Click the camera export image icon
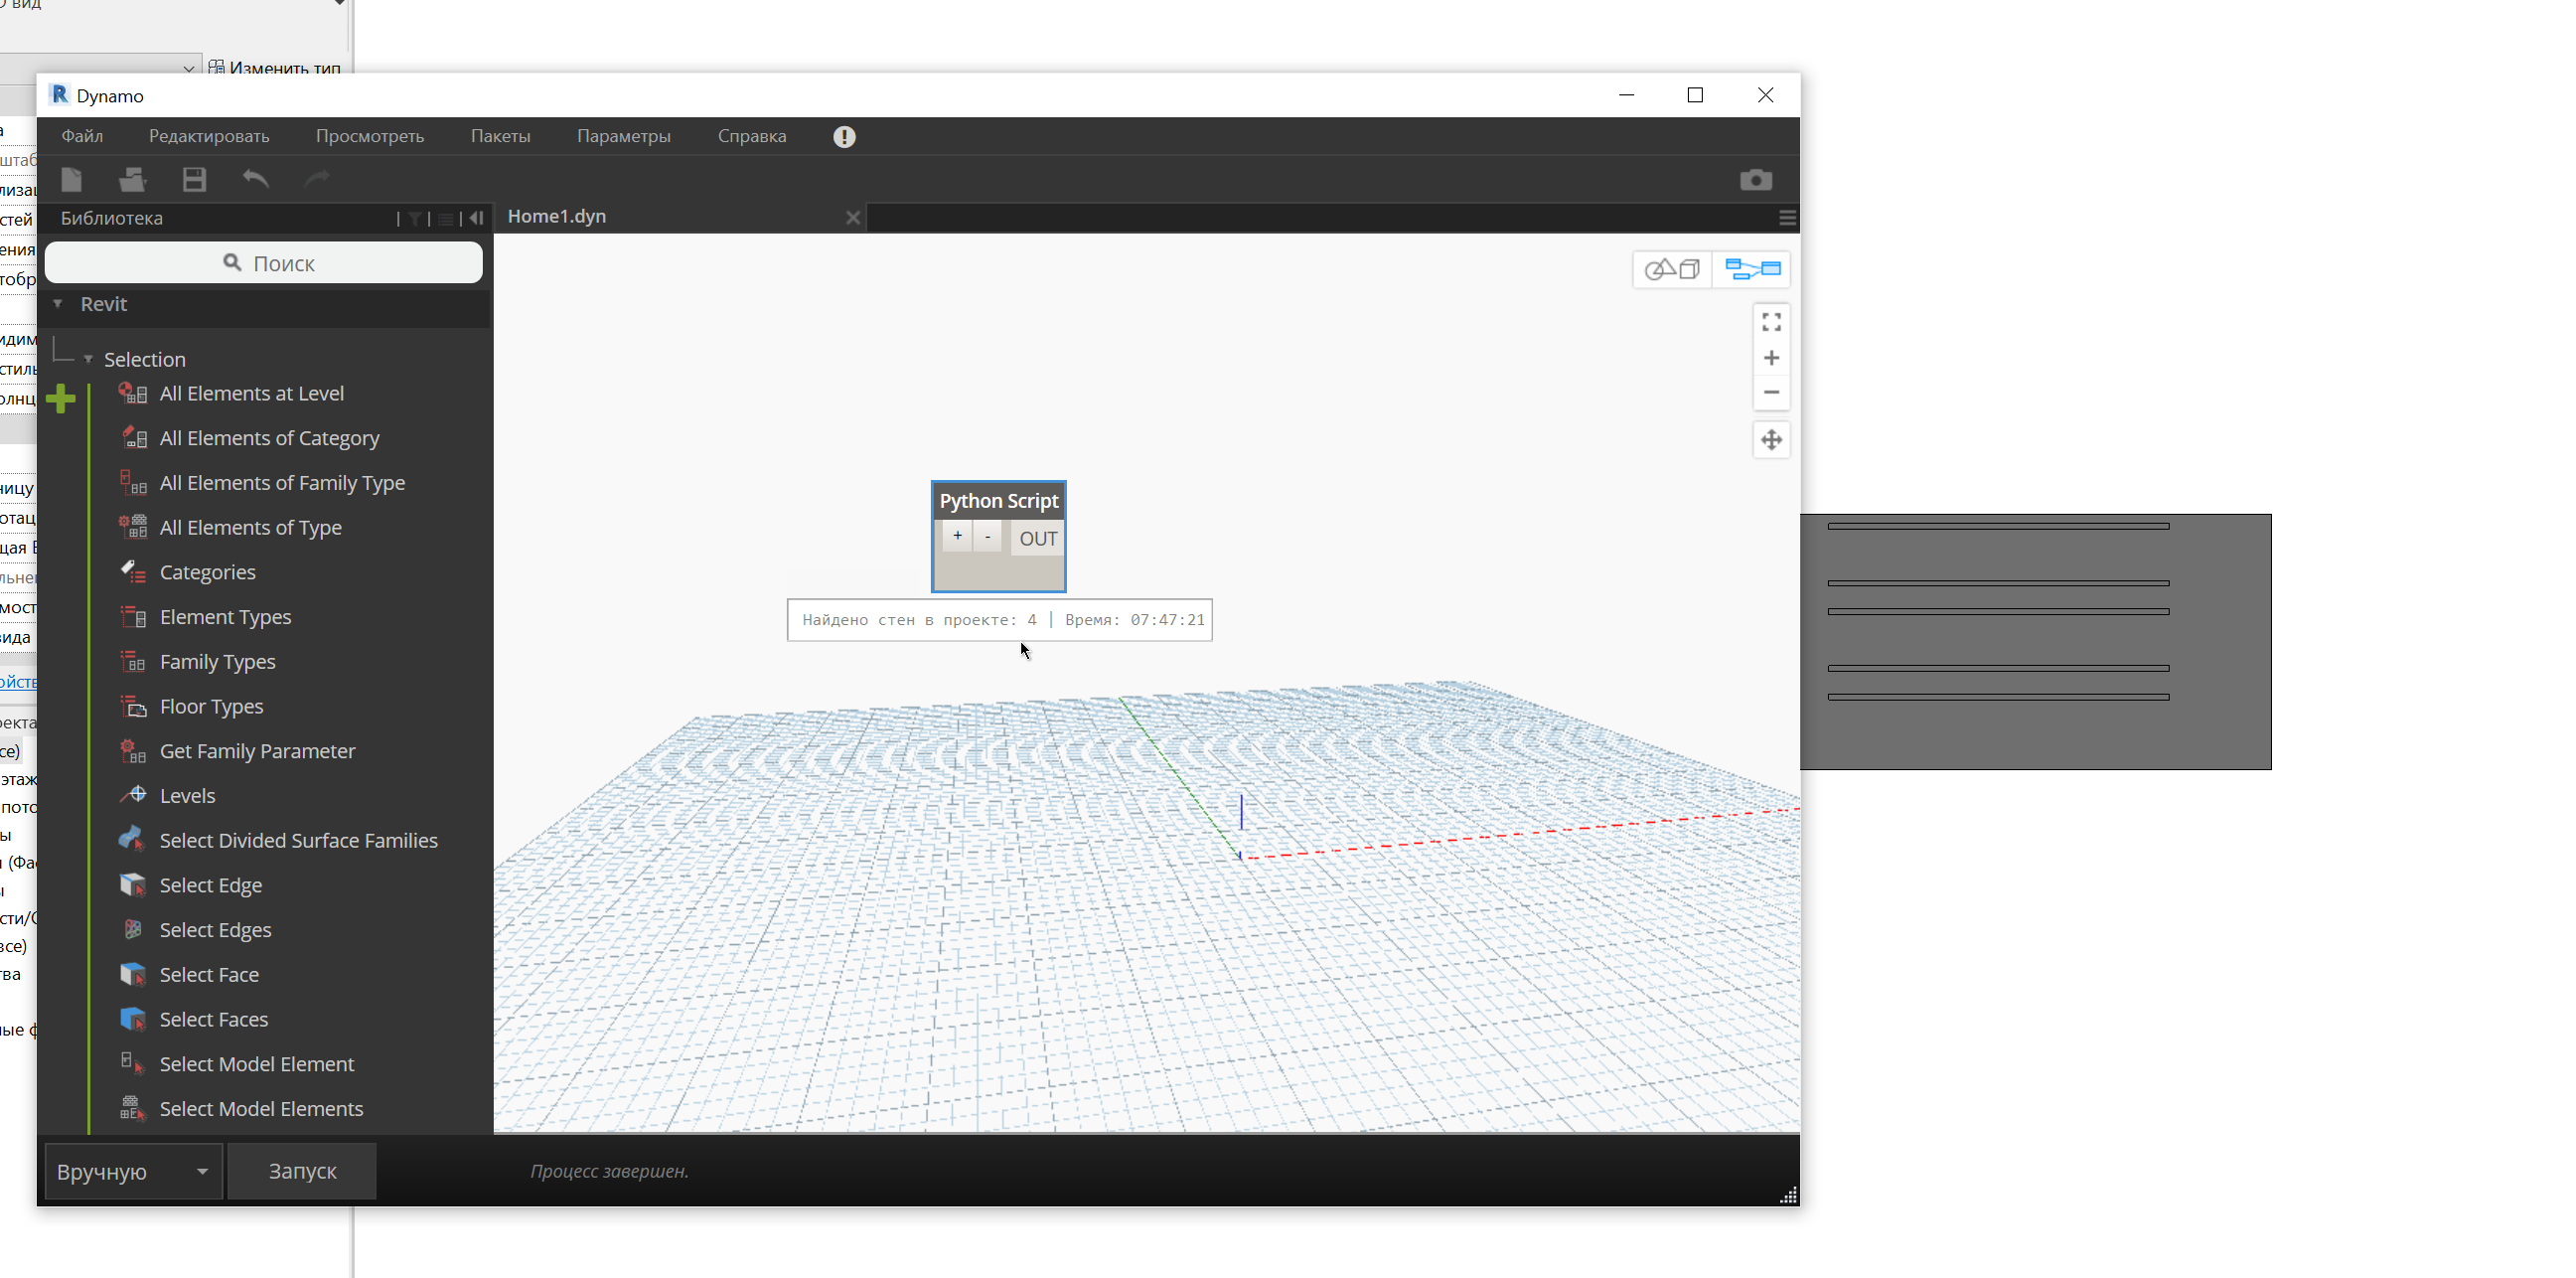 click(1755, 179)
